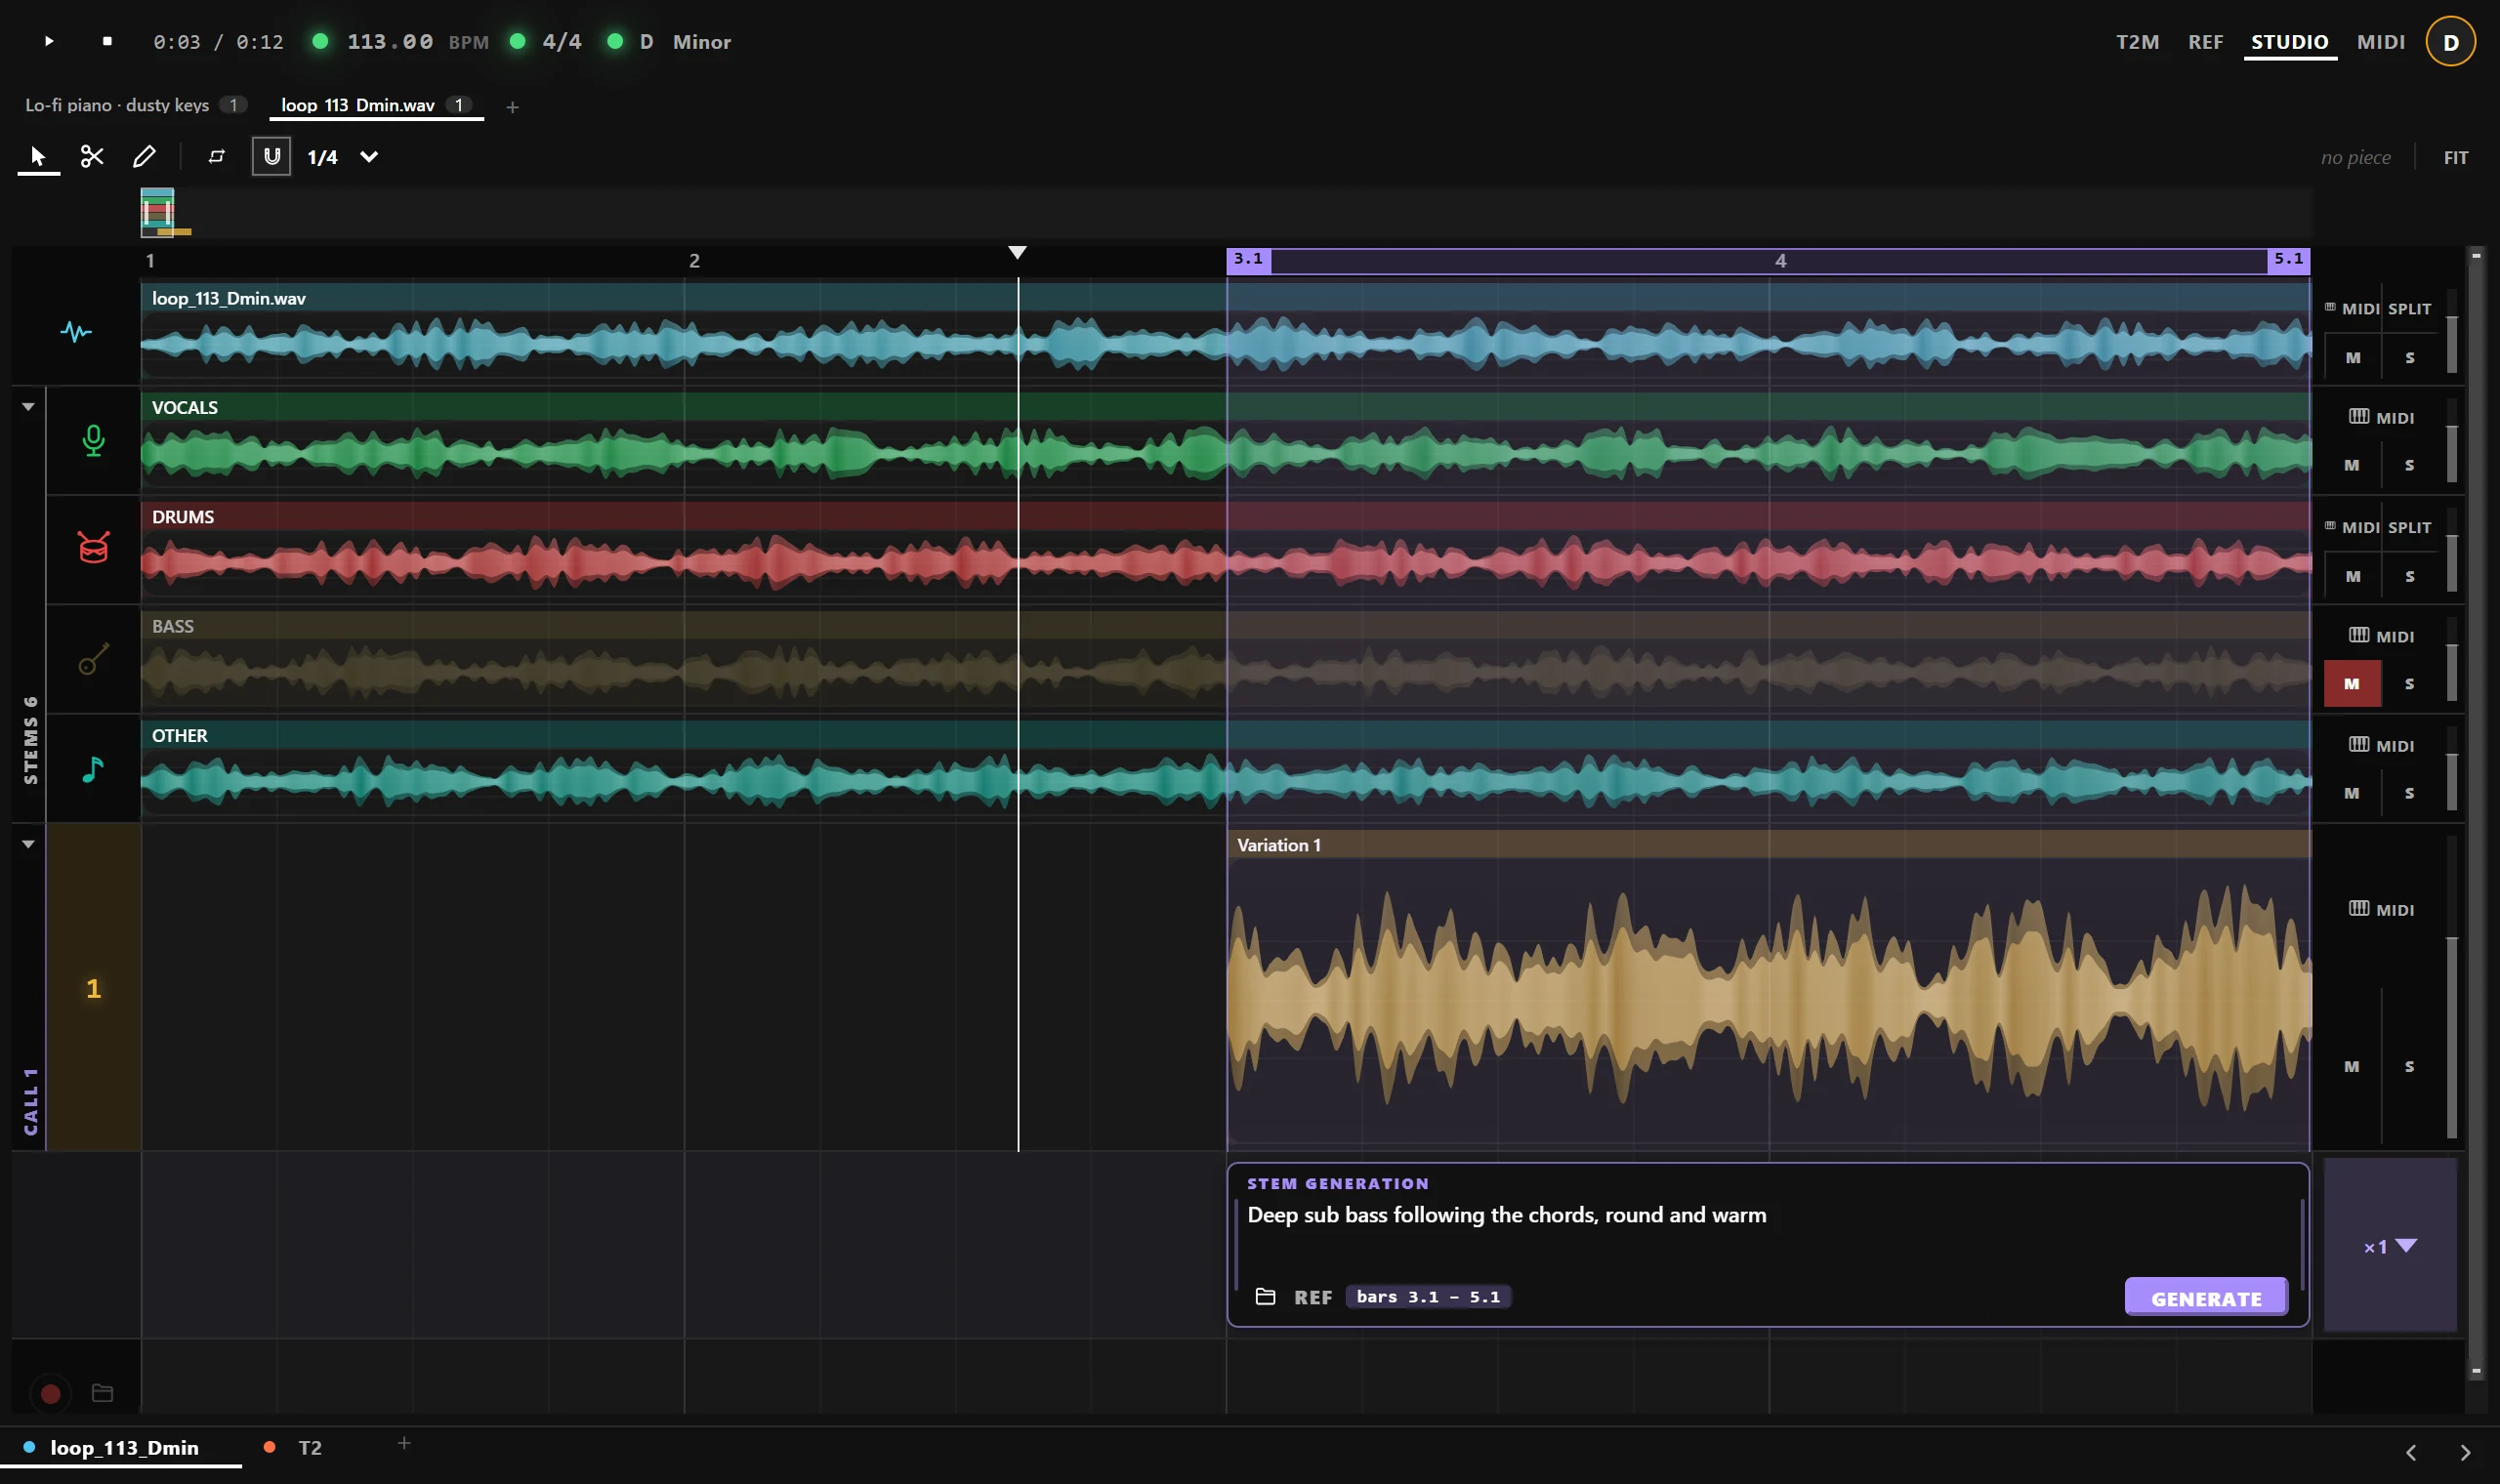2500x1484 pixels.
Task: Toggle snap magnet button
Action: pos(271,156)
